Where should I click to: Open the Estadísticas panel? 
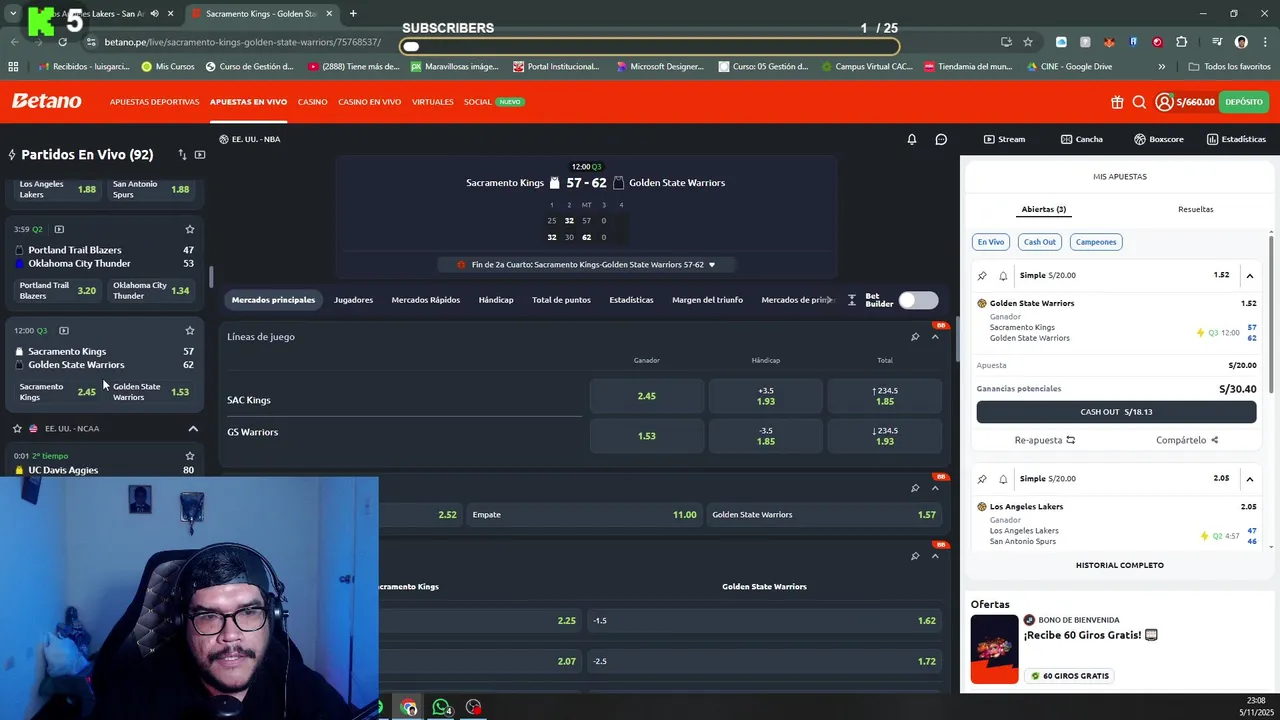pyautogui.click(x=1236, y=139)
